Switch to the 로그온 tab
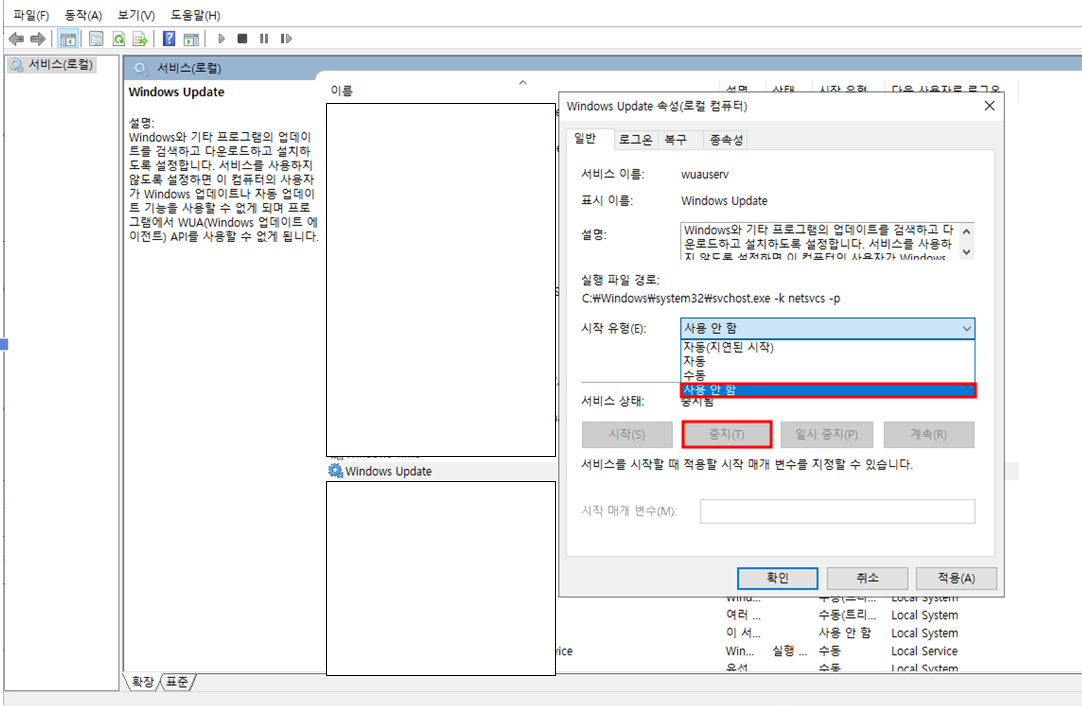 [x=635, y=139]
